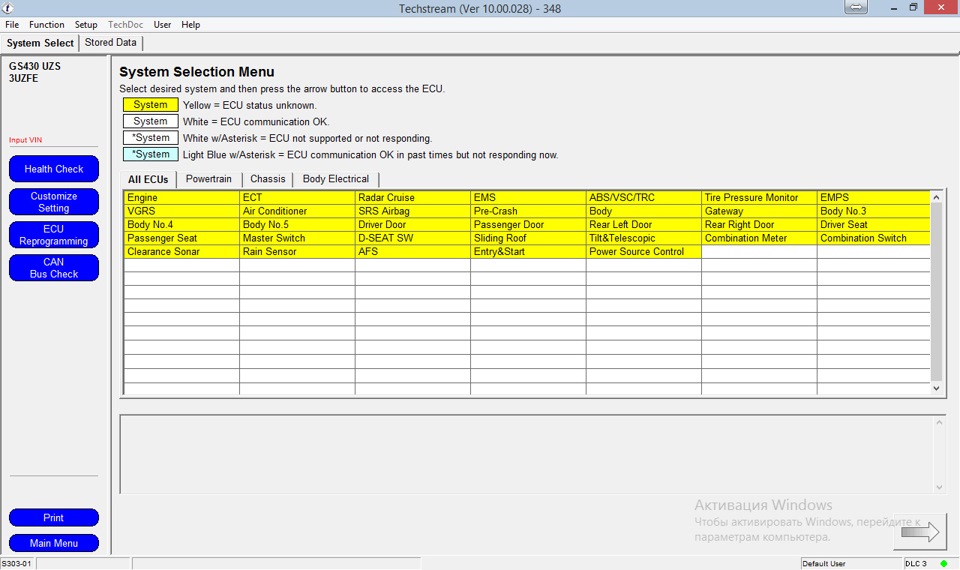Screen dimensions: 960x570
Task: Select the SRS Airbag system
Action: [x=411, y=211]
